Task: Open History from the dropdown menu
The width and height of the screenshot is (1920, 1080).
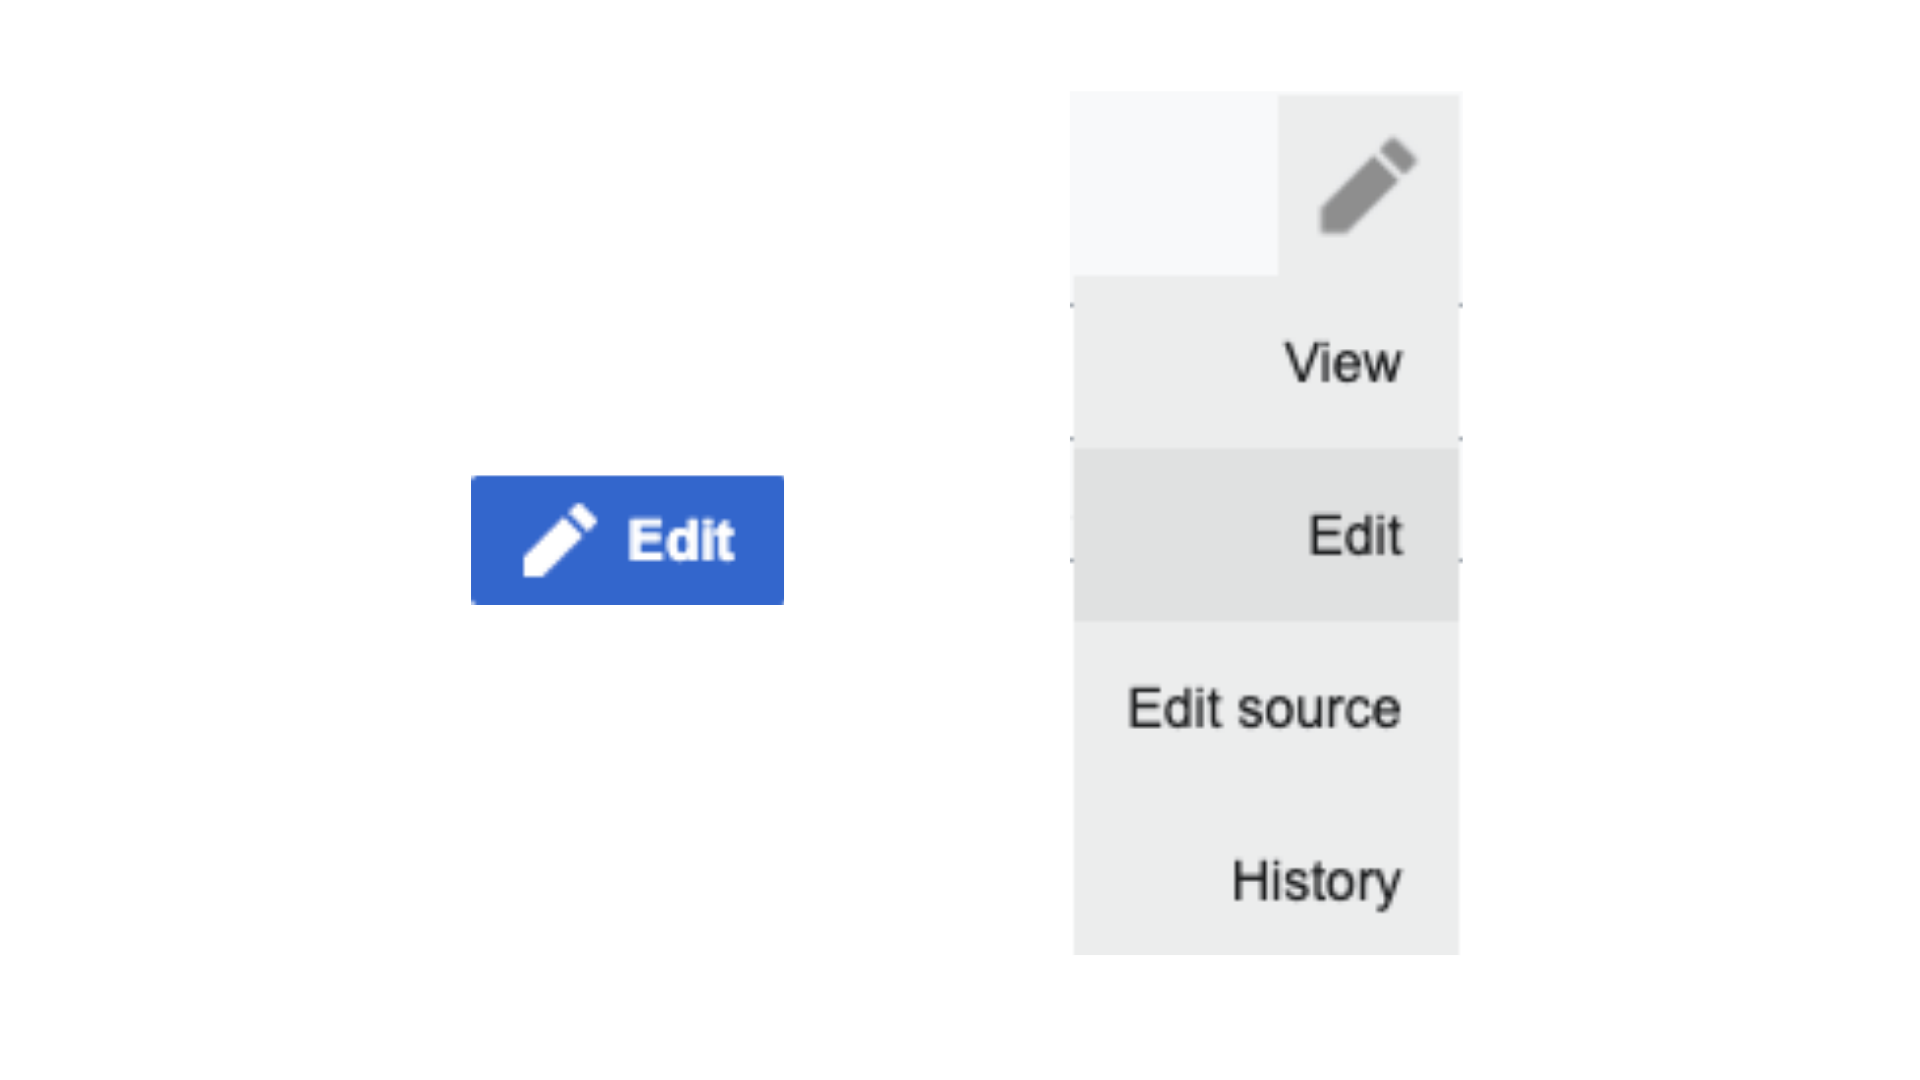Action: coord(1316,882)
